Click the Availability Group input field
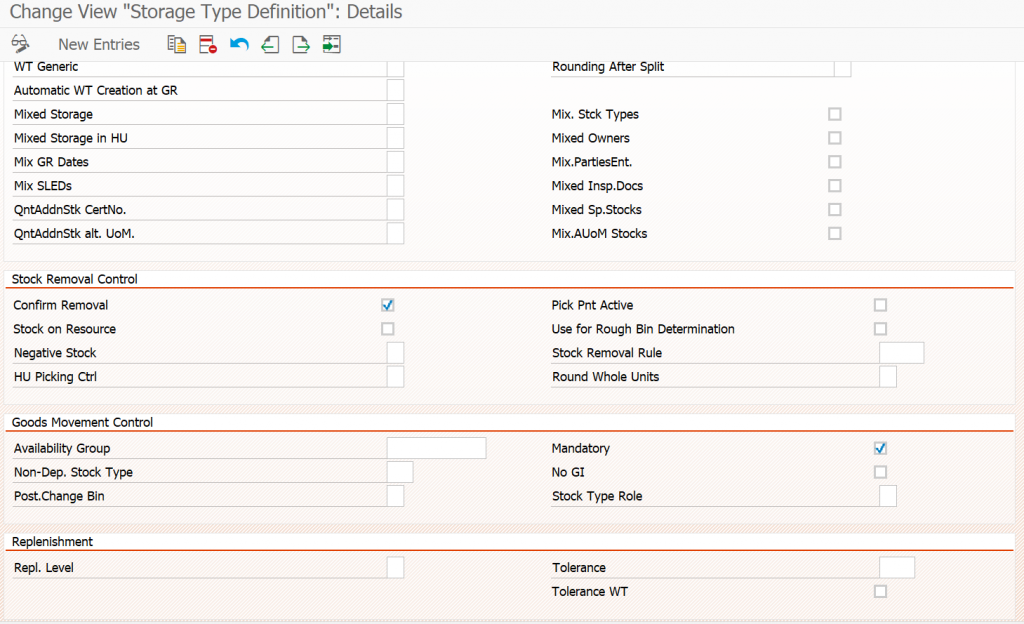Image resolution: width=1024 pixels, height=624 pixels. 436,448
